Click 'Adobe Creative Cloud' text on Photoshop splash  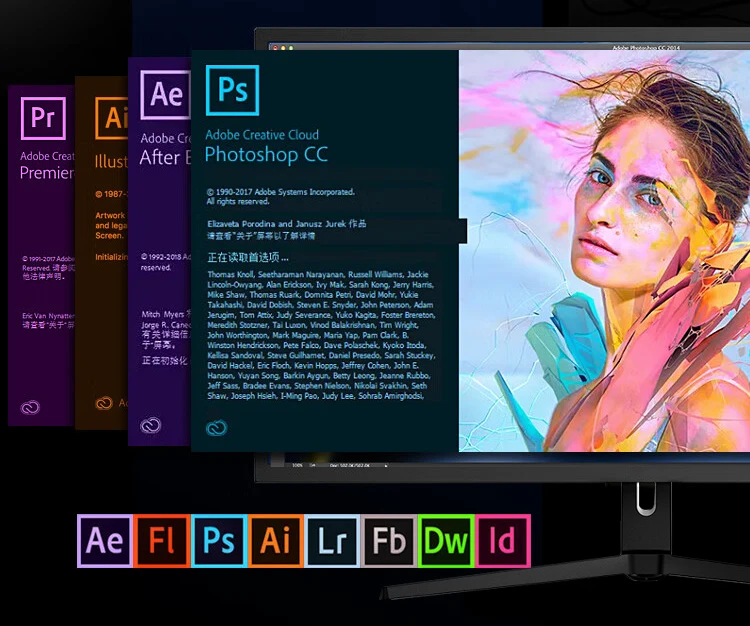[x=262, y=135]
